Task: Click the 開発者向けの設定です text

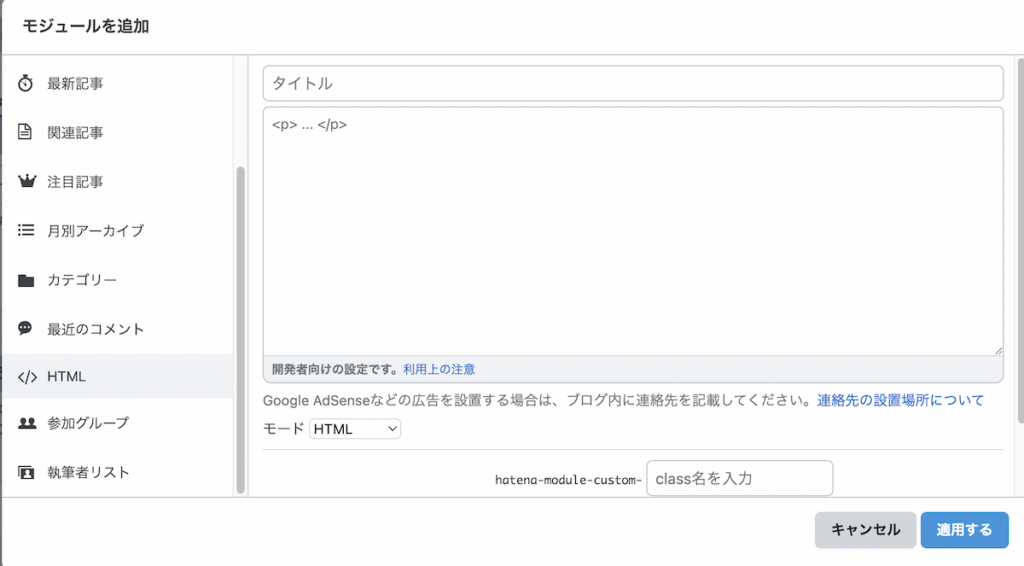Action: coord(336,369)
